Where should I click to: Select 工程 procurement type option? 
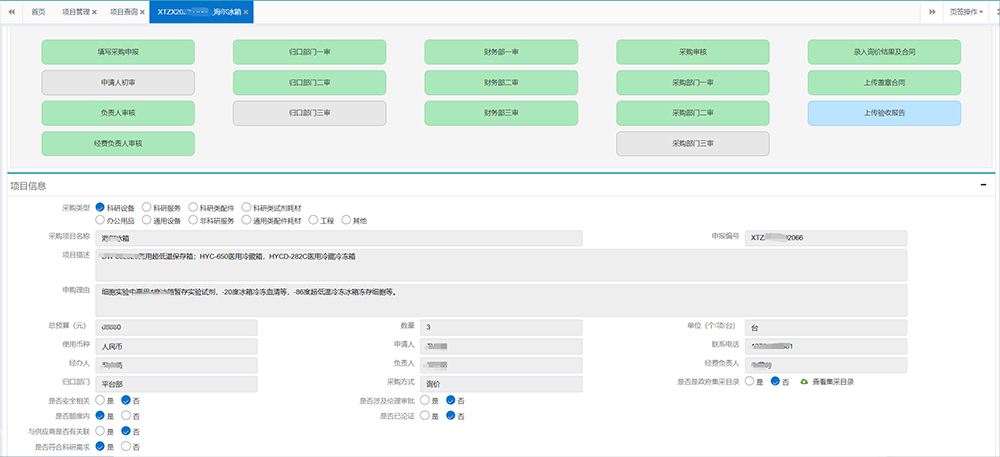tap(314, 220)
